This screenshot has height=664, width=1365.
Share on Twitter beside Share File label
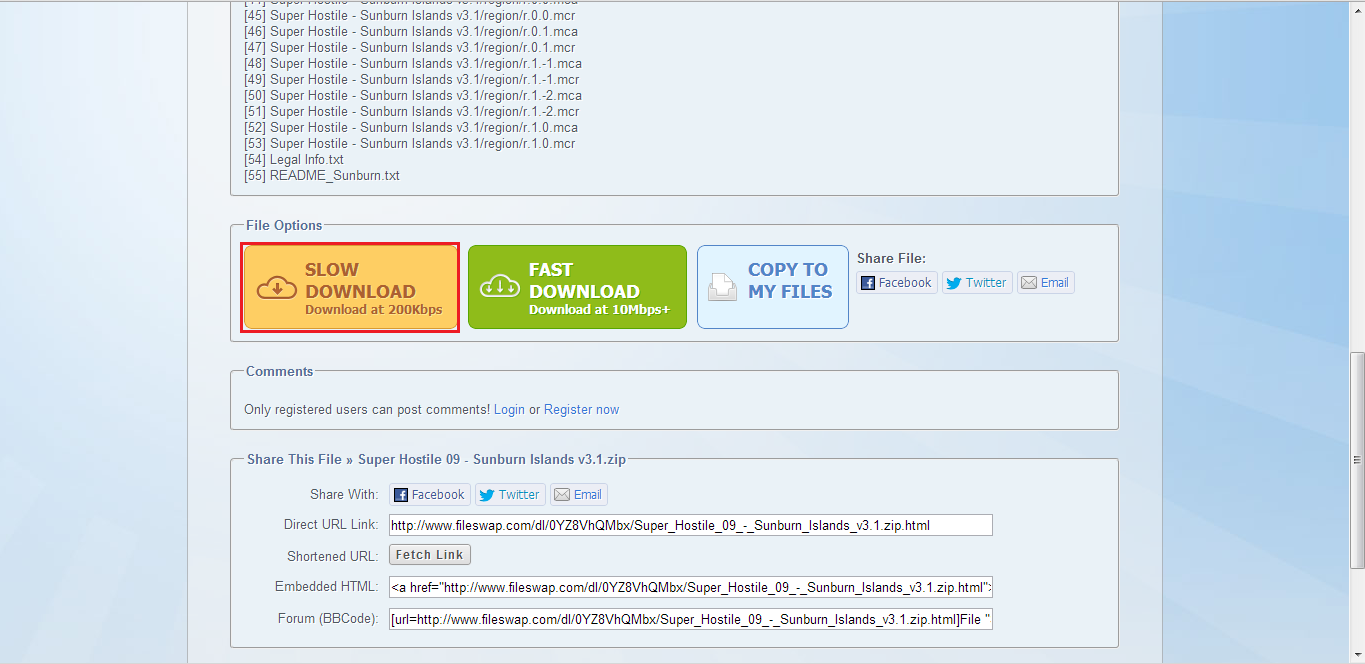click(977, 283)
